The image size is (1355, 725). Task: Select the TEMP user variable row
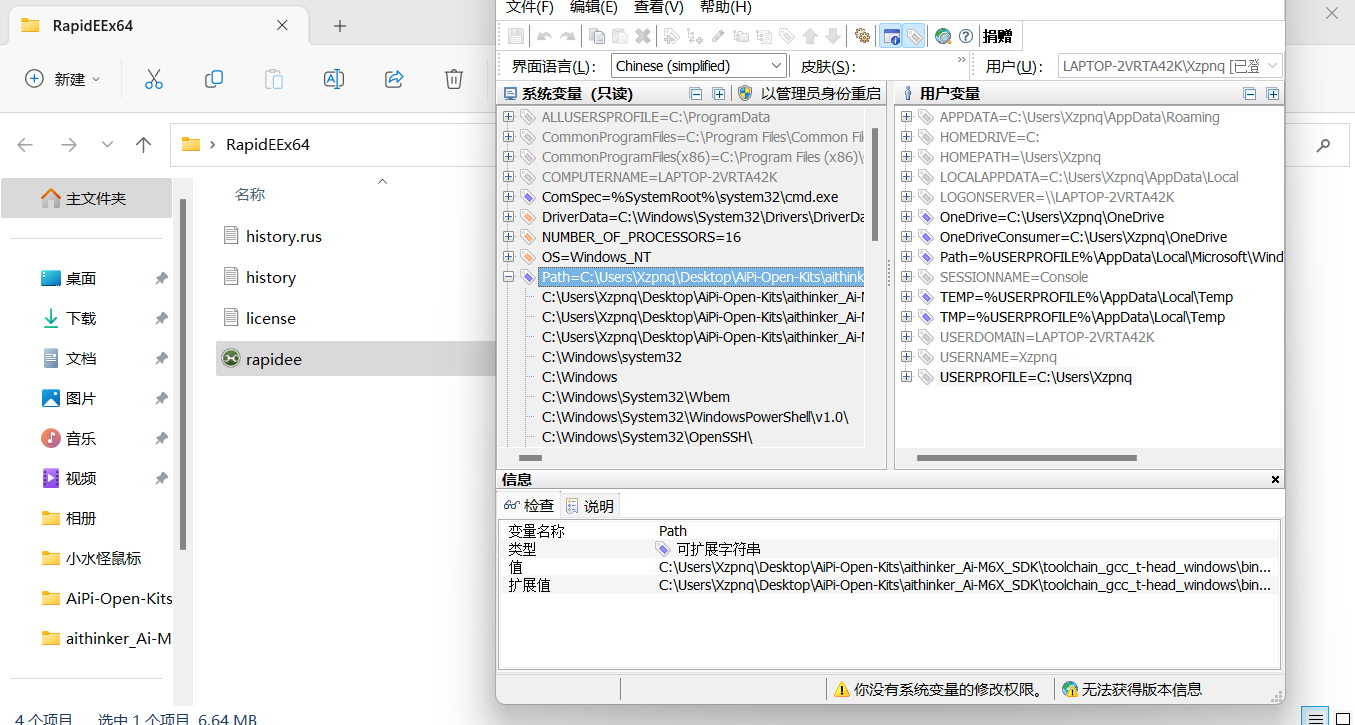pos(1086,297)
